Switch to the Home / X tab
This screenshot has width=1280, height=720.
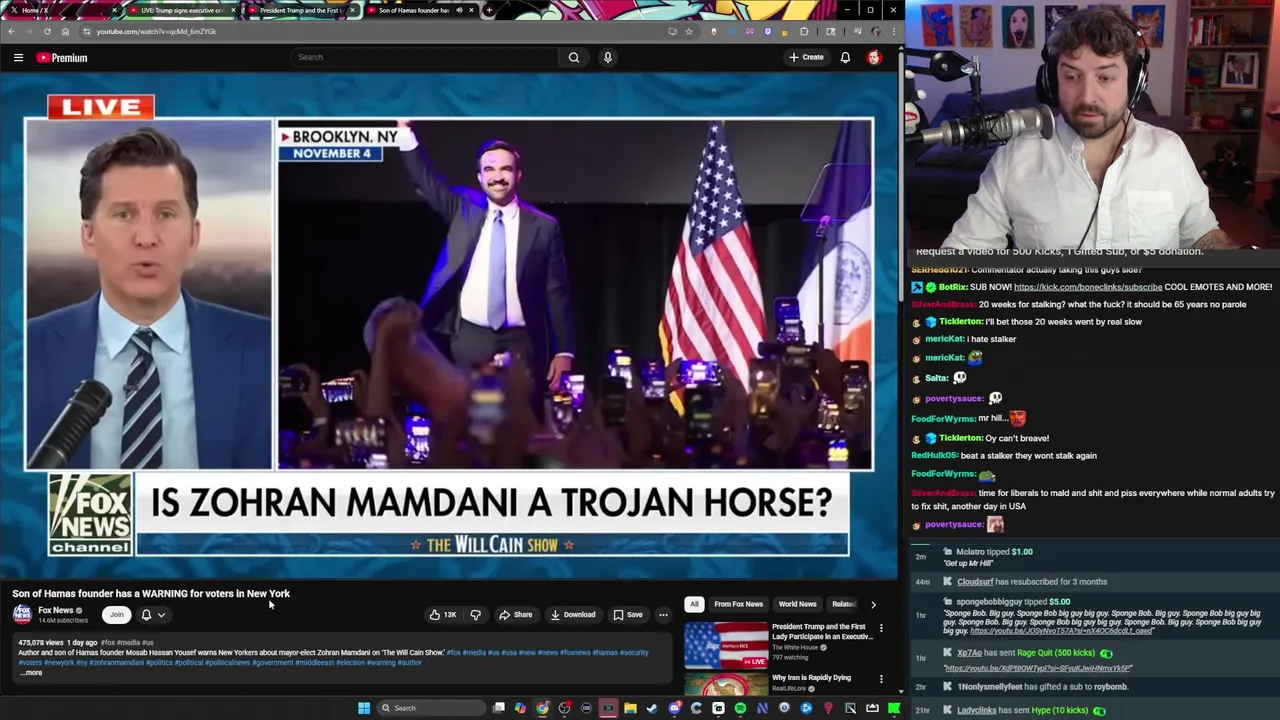pyautogui.click(x=60, y=10)
